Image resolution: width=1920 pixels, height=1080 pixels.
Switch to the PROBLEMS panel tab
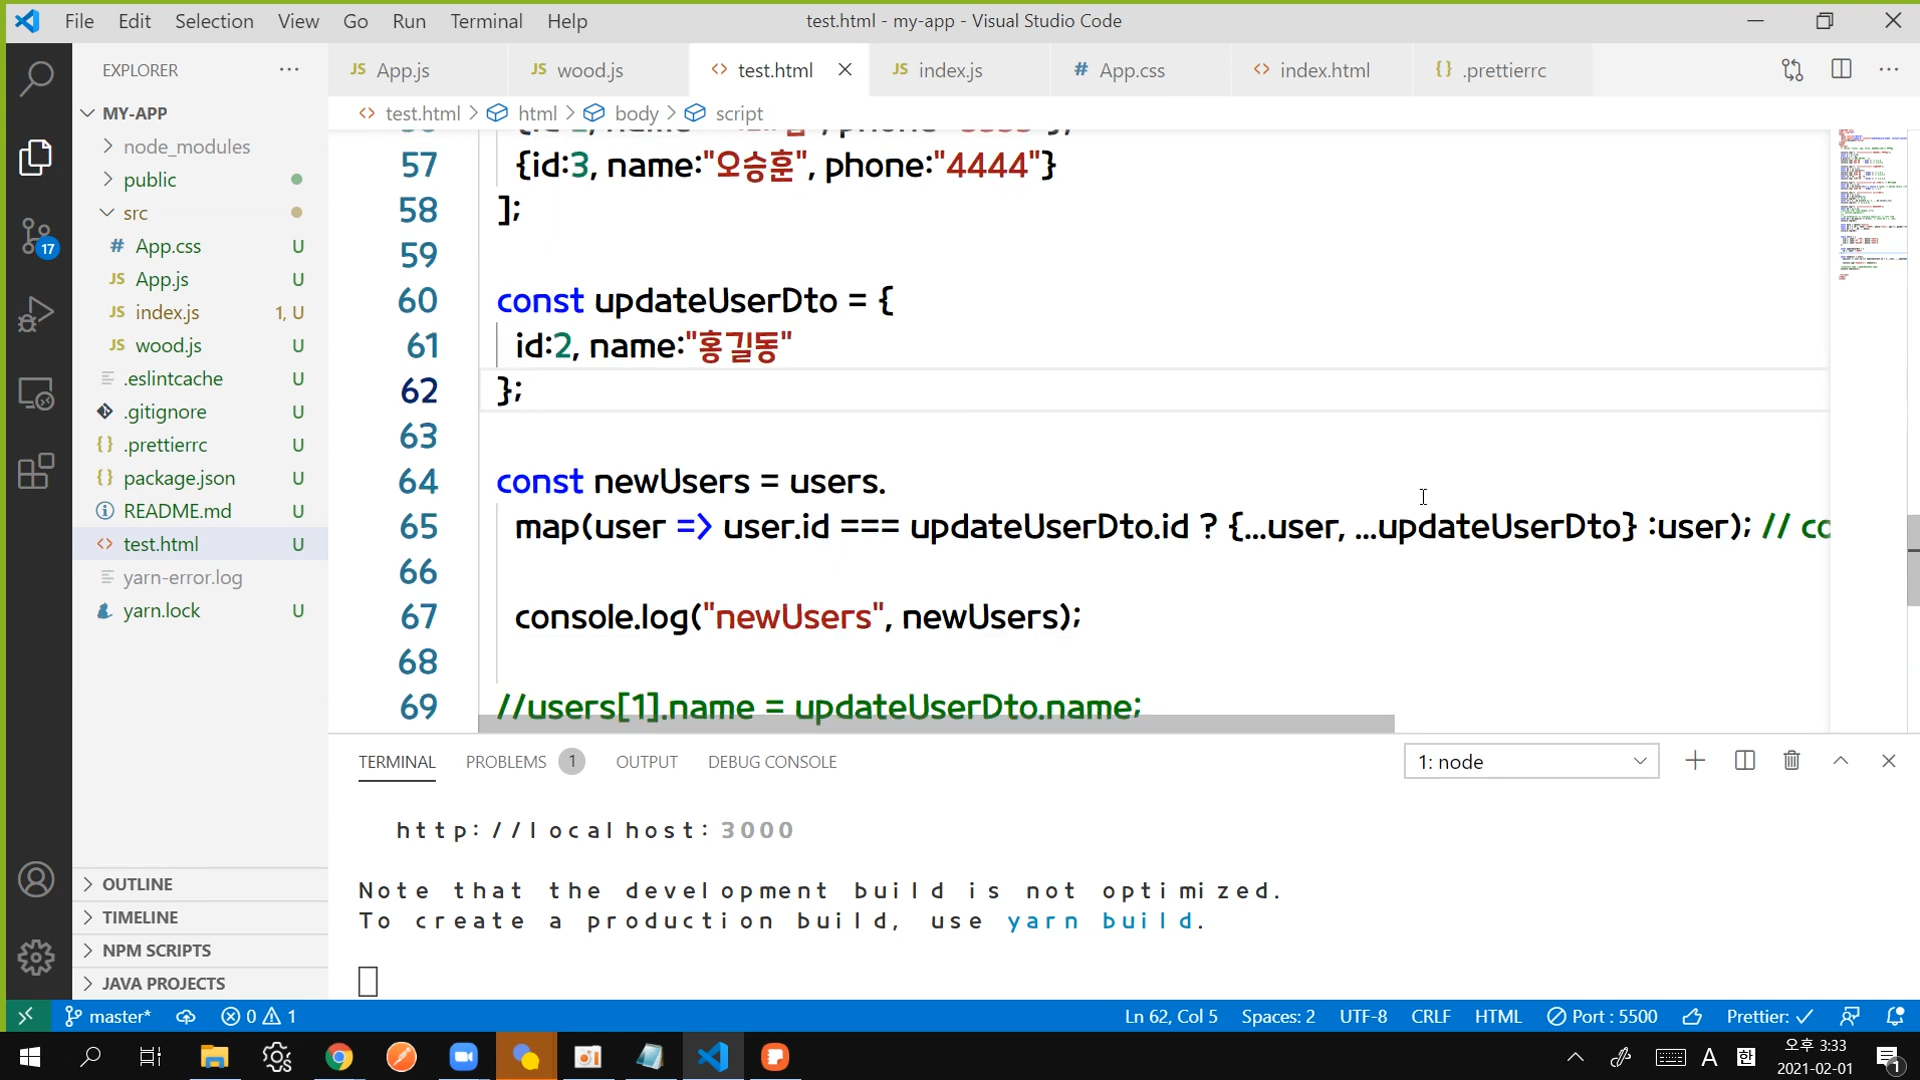524,762
